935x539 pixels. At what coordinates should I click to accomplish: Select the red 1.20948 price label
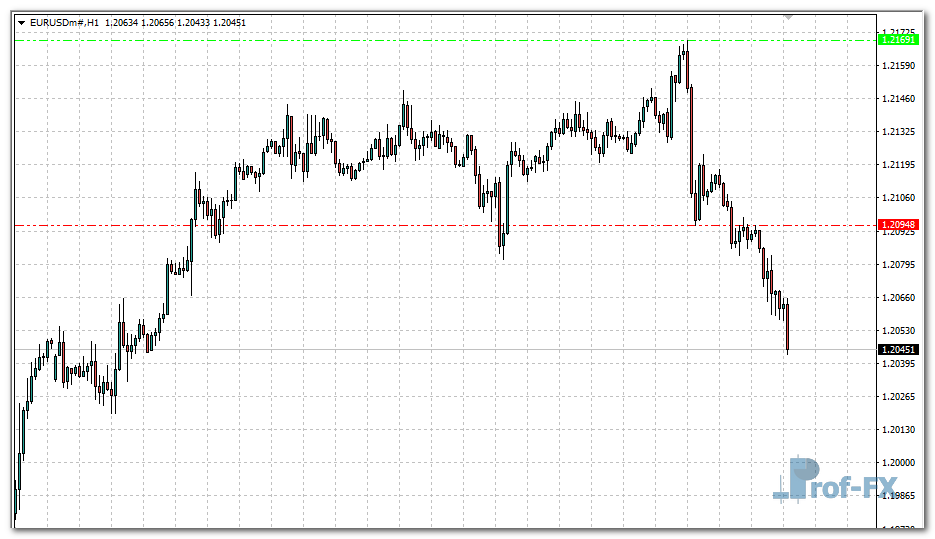pyautogui.click(x=896, y=225)
